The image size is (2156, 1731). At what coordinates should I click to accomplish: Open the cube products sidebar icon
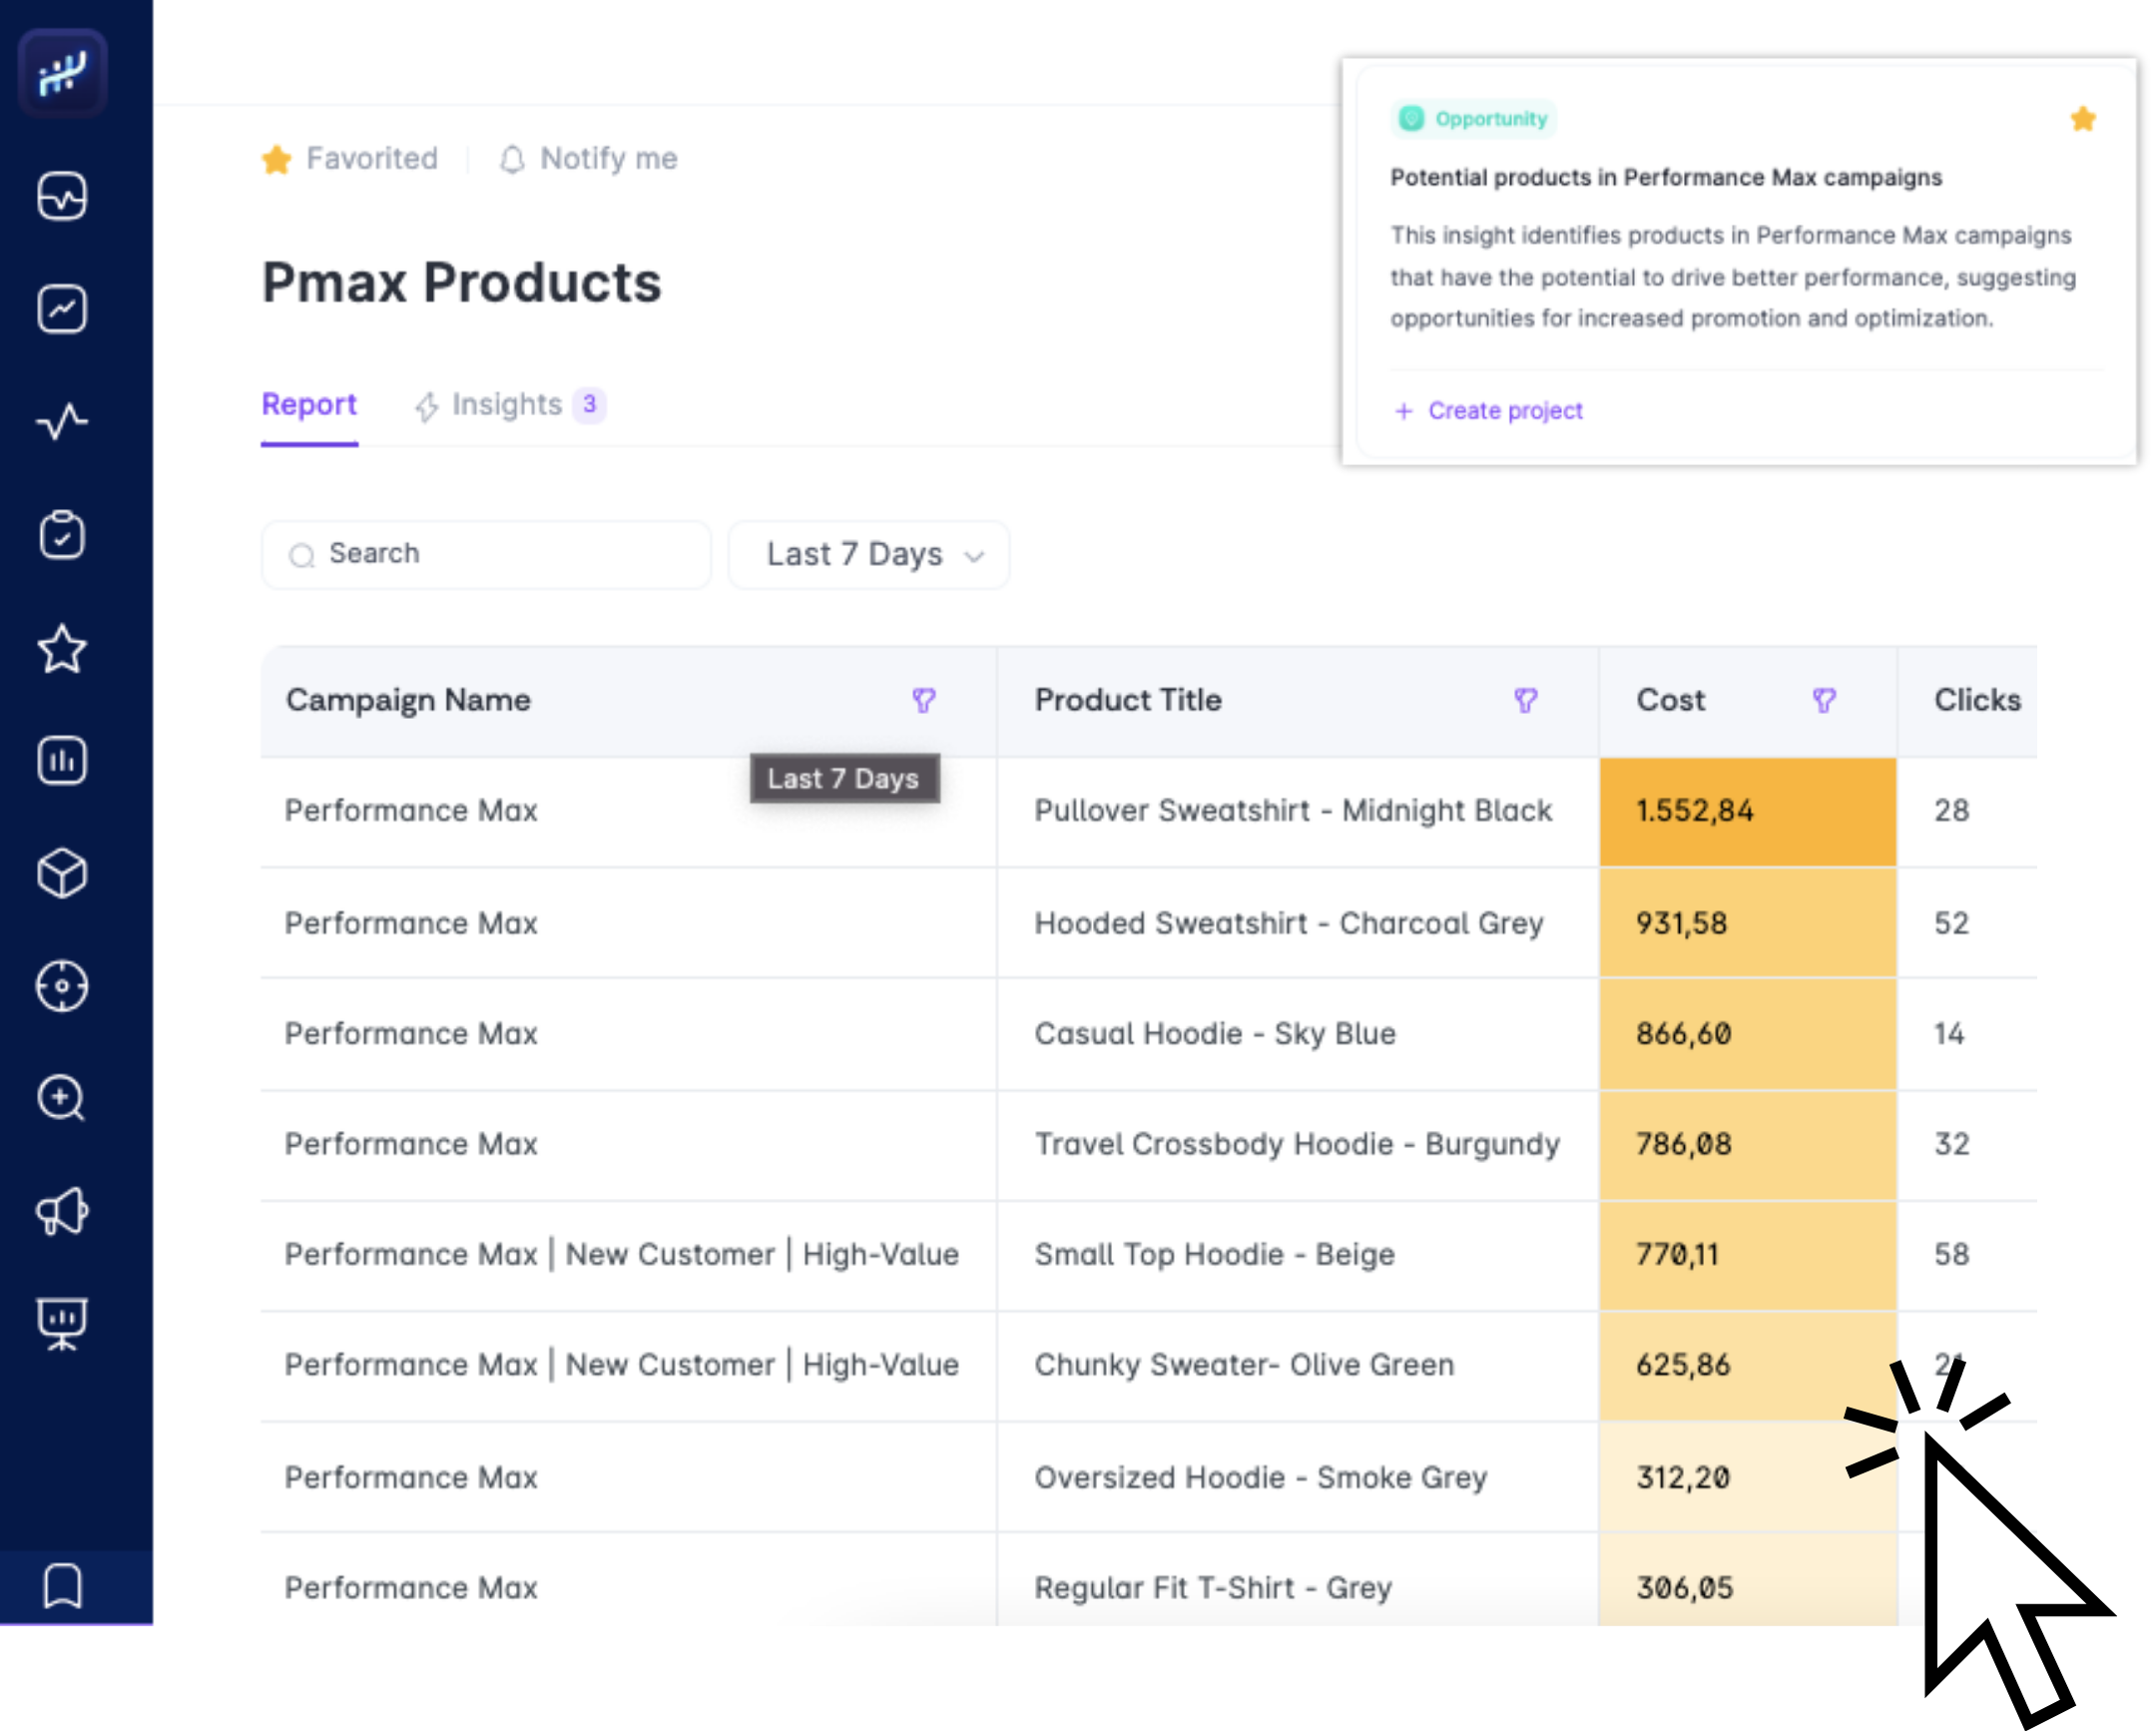[x=62, y=873]
